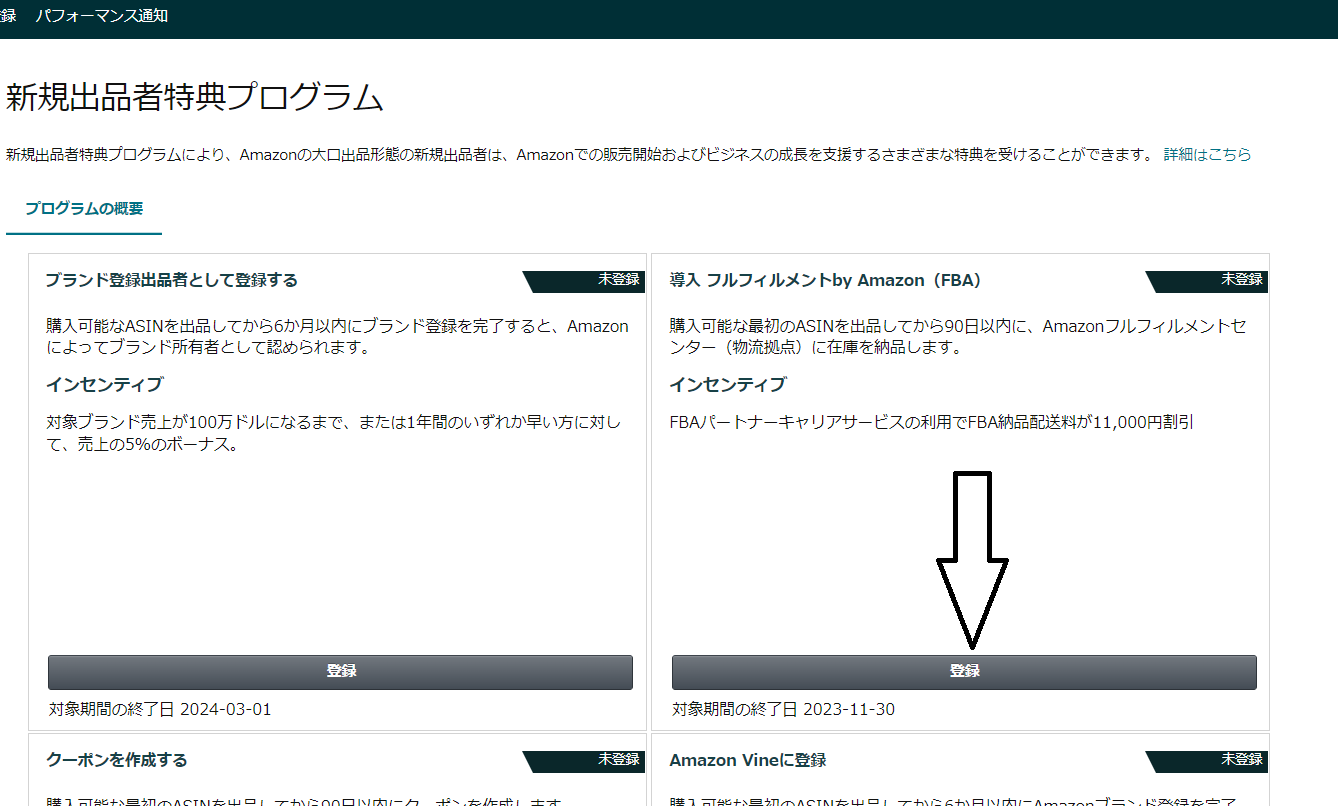The height and width of the screenshot is (806, 1338).
Task: Click the 売上の5%のボーナス incentive text
Action: (x=334, y=434)
